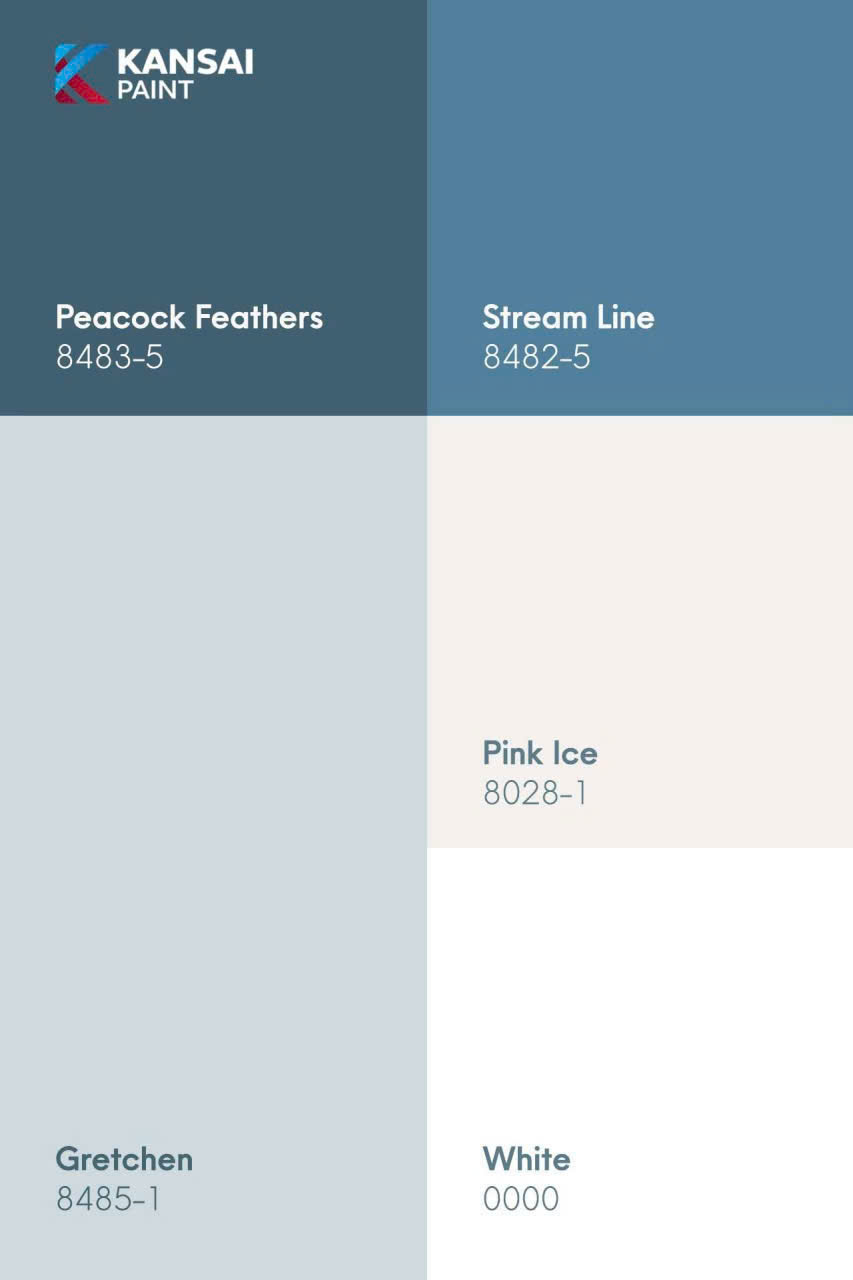Pick the medium blue Stream Line swatch
The image size is (853, 1280).
click(640, 180)
